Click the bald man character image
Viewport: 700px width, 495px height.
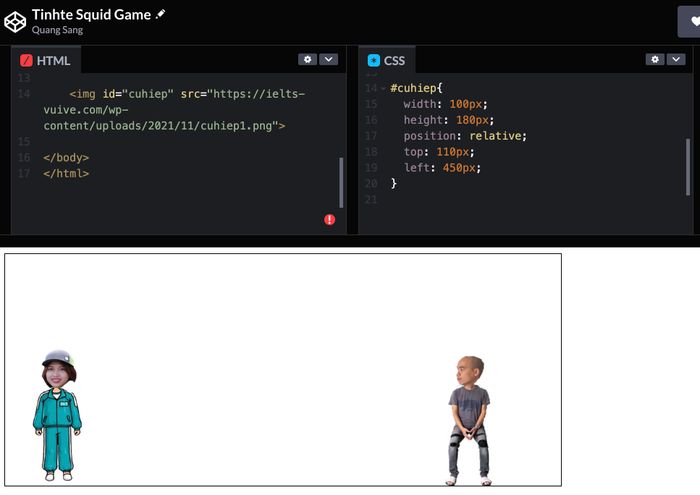tap(469, 420)
